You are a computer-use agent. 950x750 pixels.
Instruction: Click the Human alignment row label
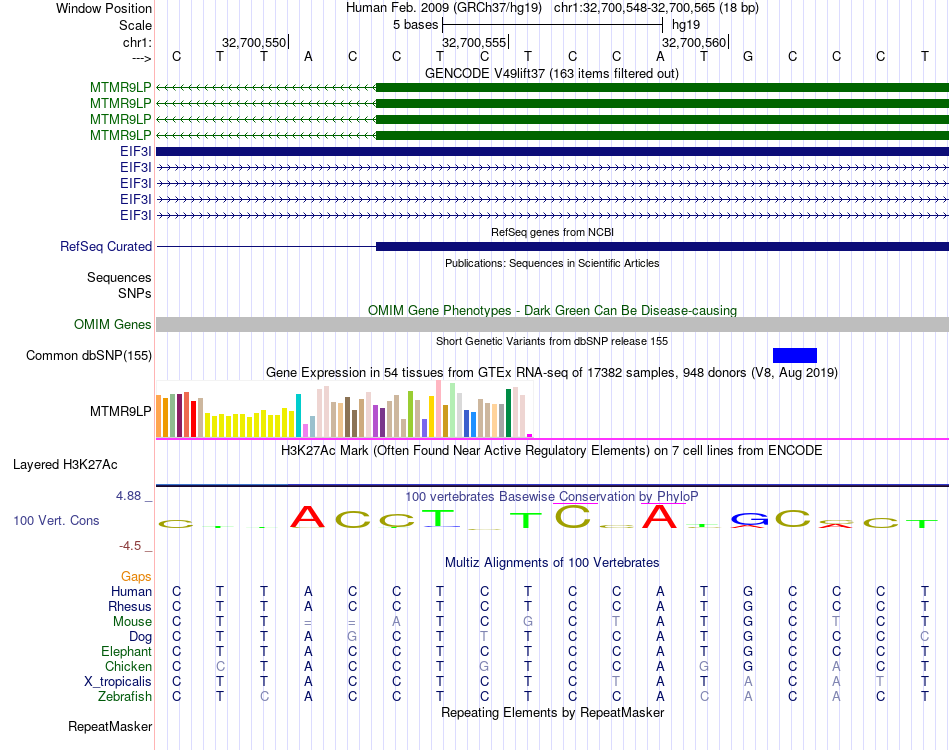coord(131,591)
